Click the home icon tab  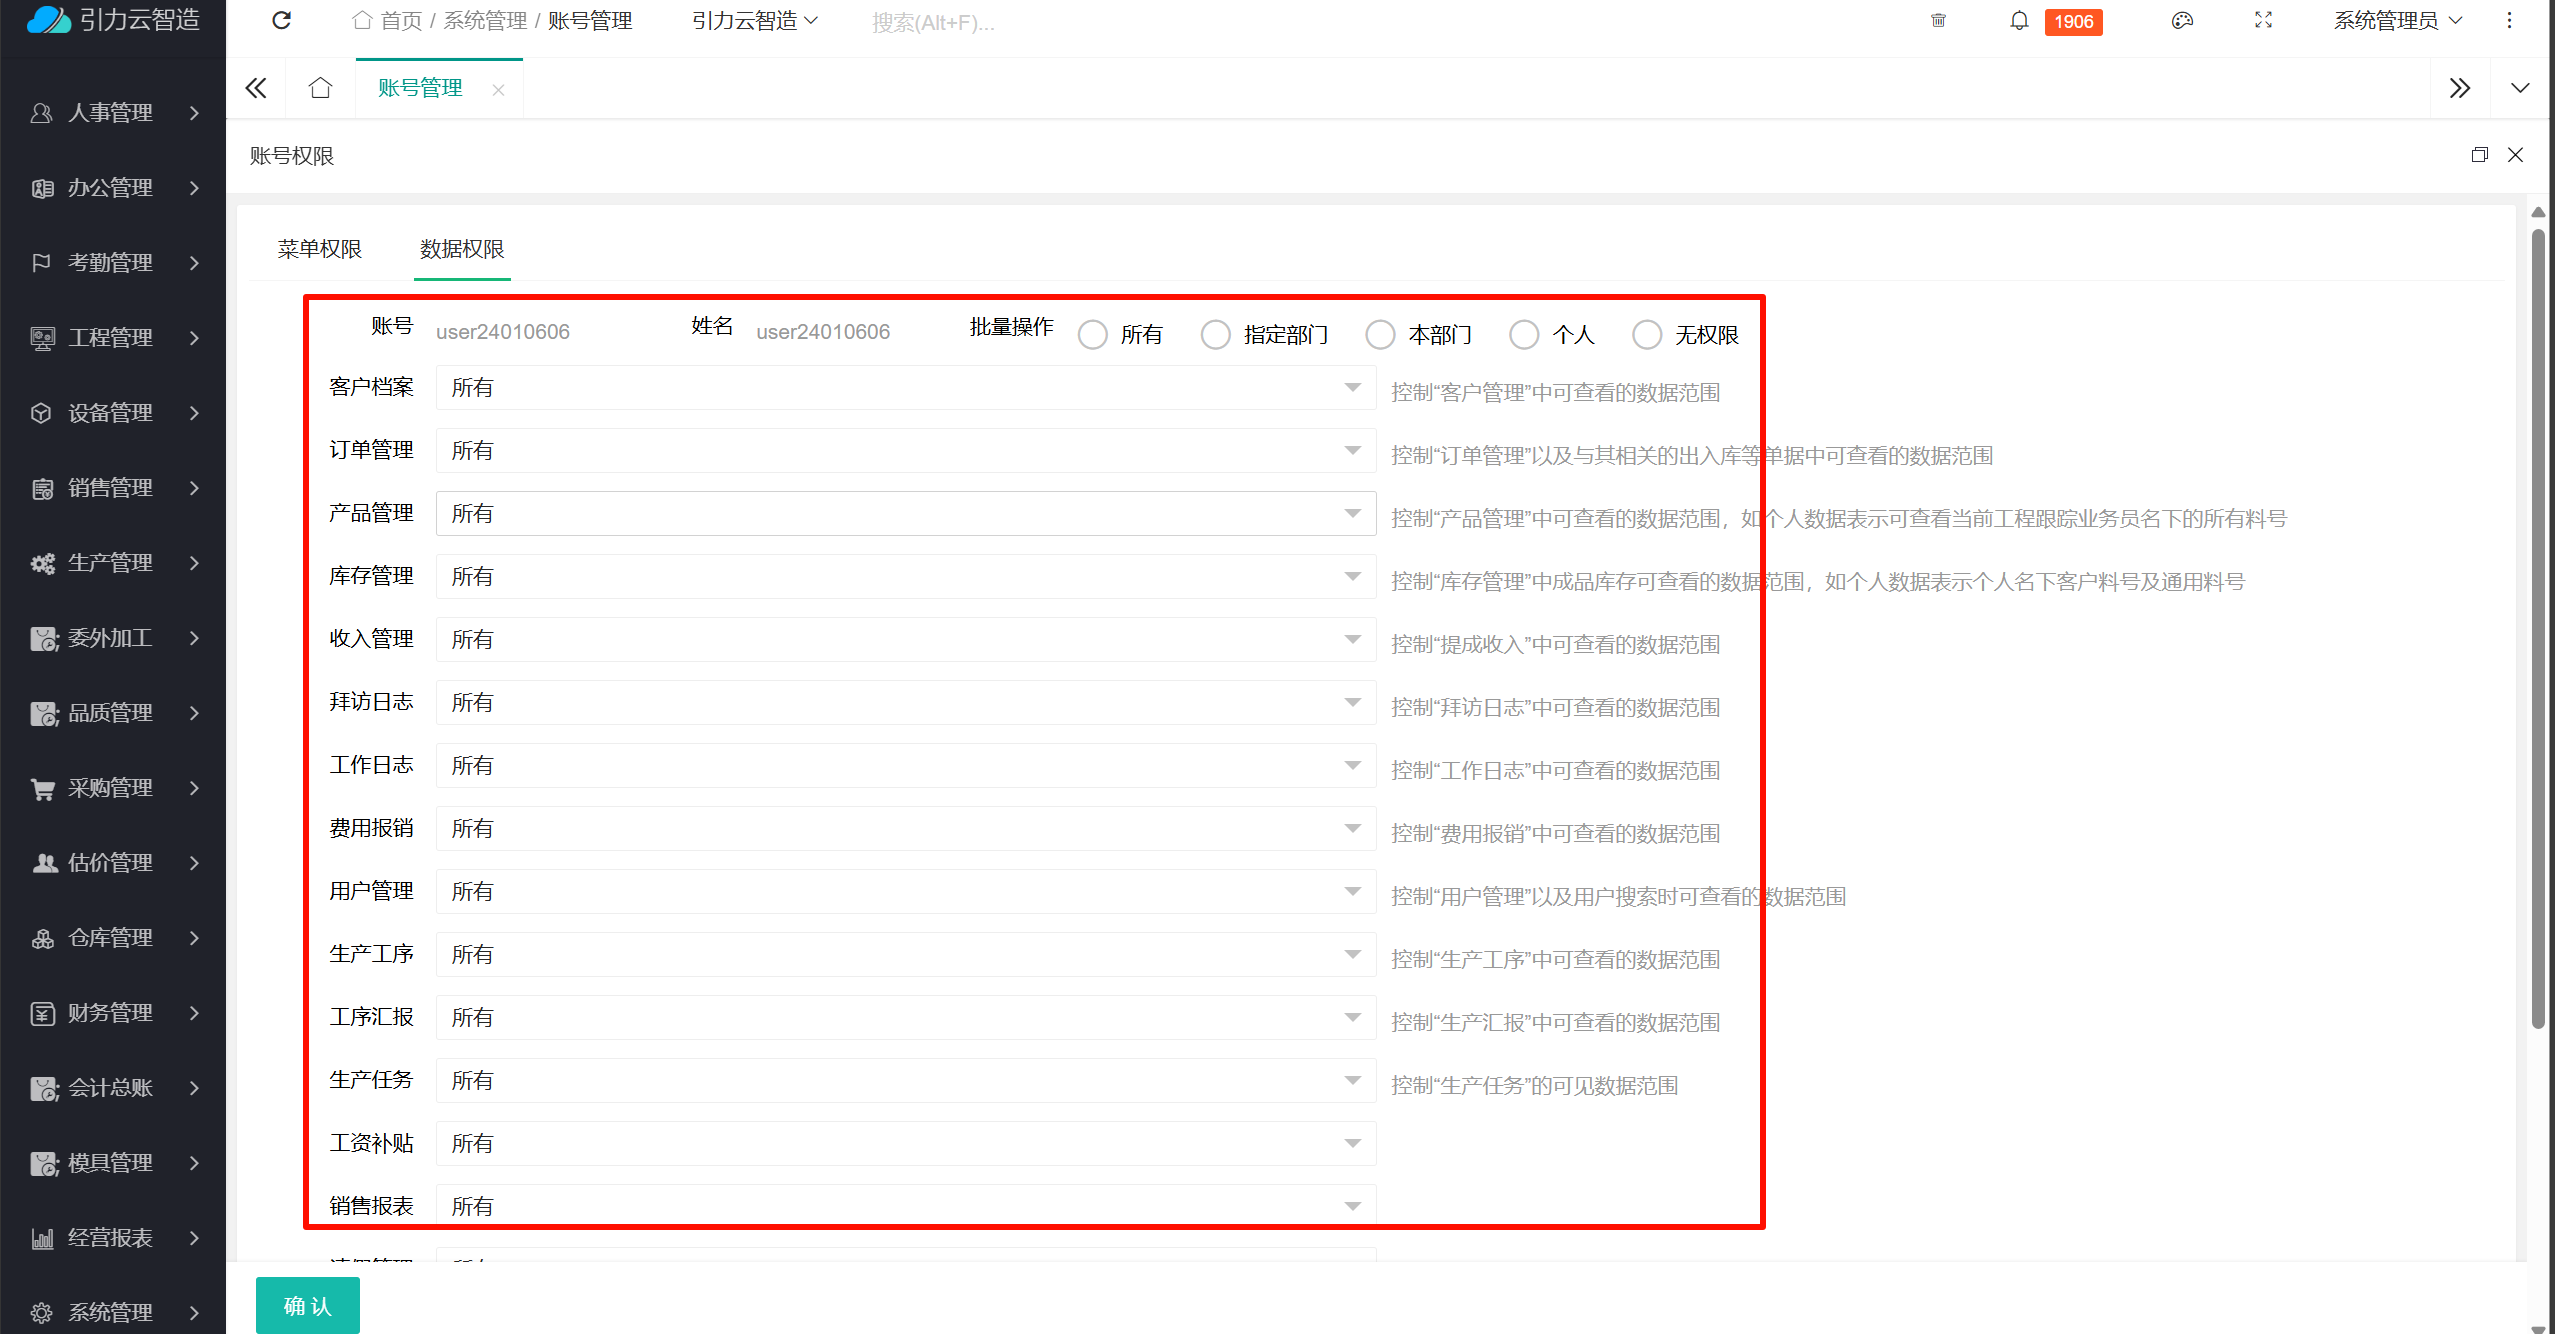(x=320, y=88)
